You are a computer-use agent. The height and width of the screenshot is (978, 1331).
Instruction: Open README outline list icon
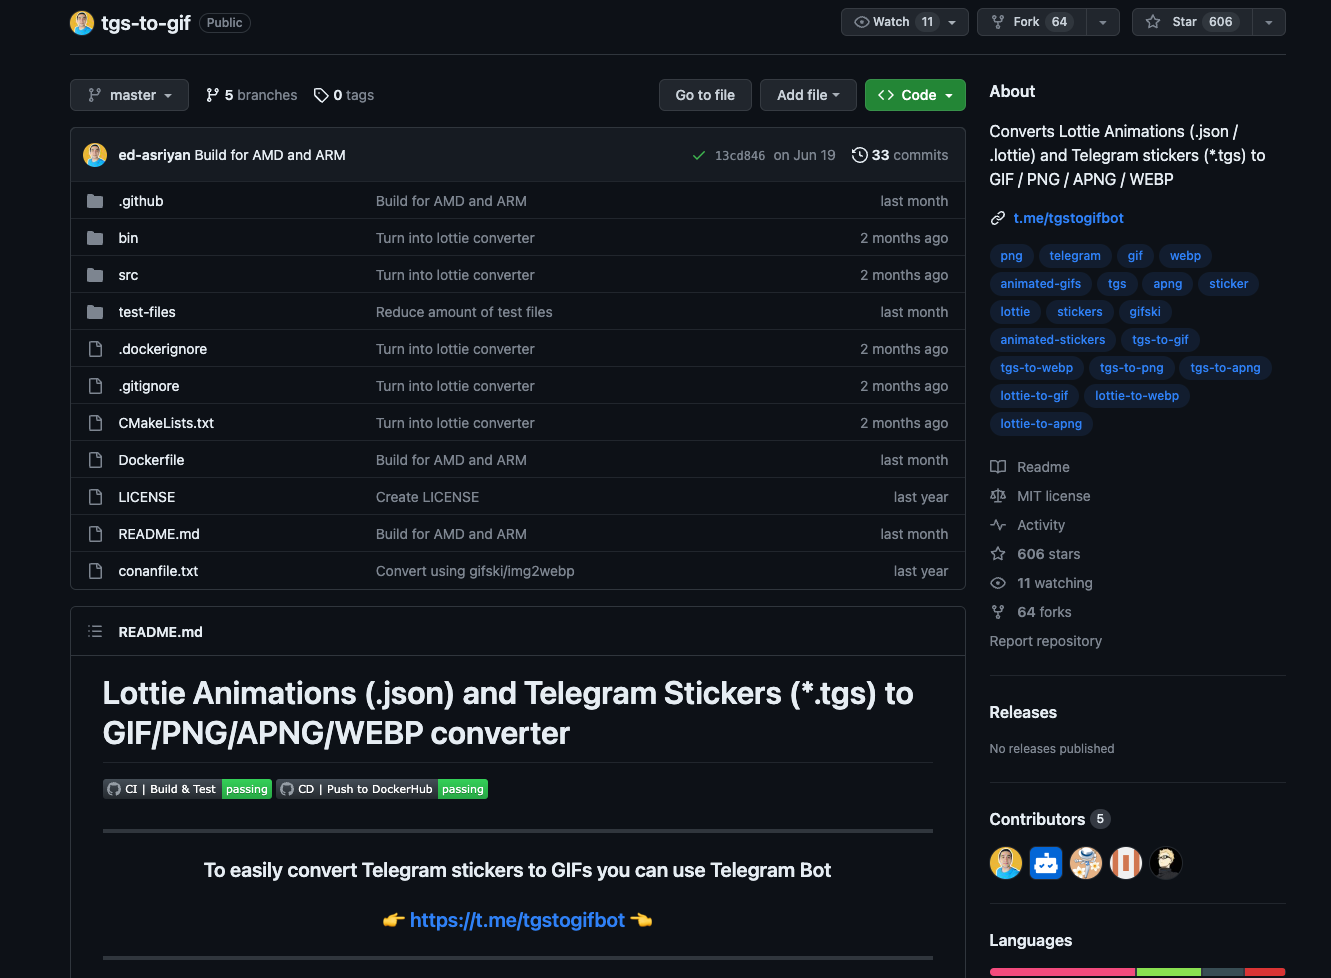pos(95,632)
